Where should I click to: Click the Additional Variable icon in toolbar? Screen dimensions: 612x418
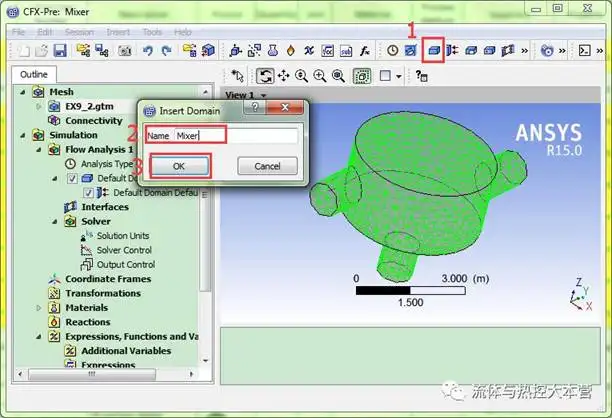coord(309,51)
